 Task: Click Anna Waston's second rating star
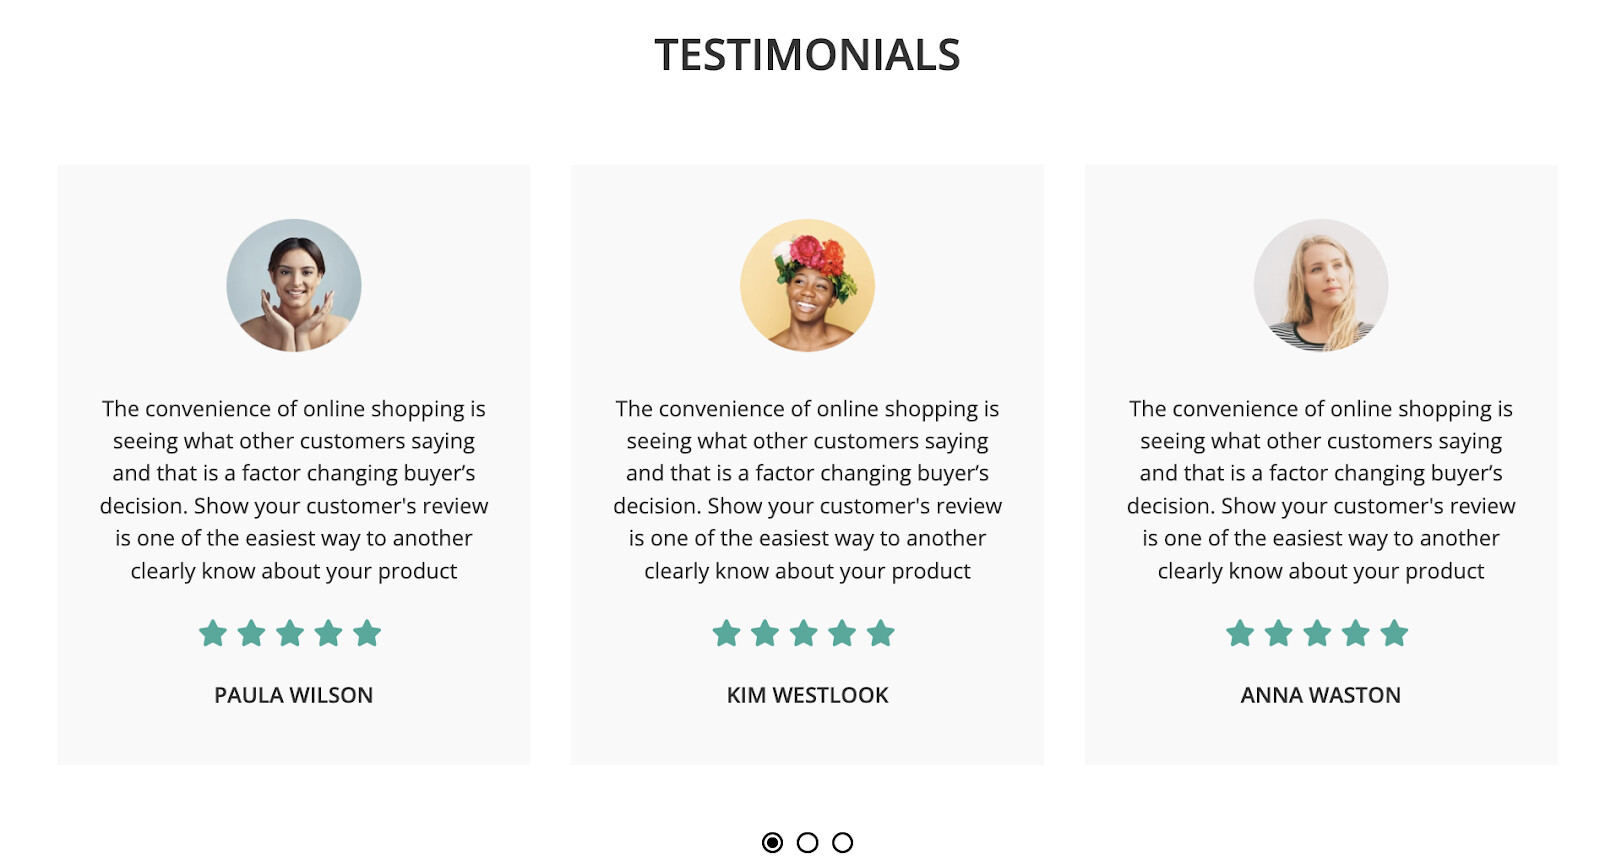pyautogui.click(x=1279, y=633)
